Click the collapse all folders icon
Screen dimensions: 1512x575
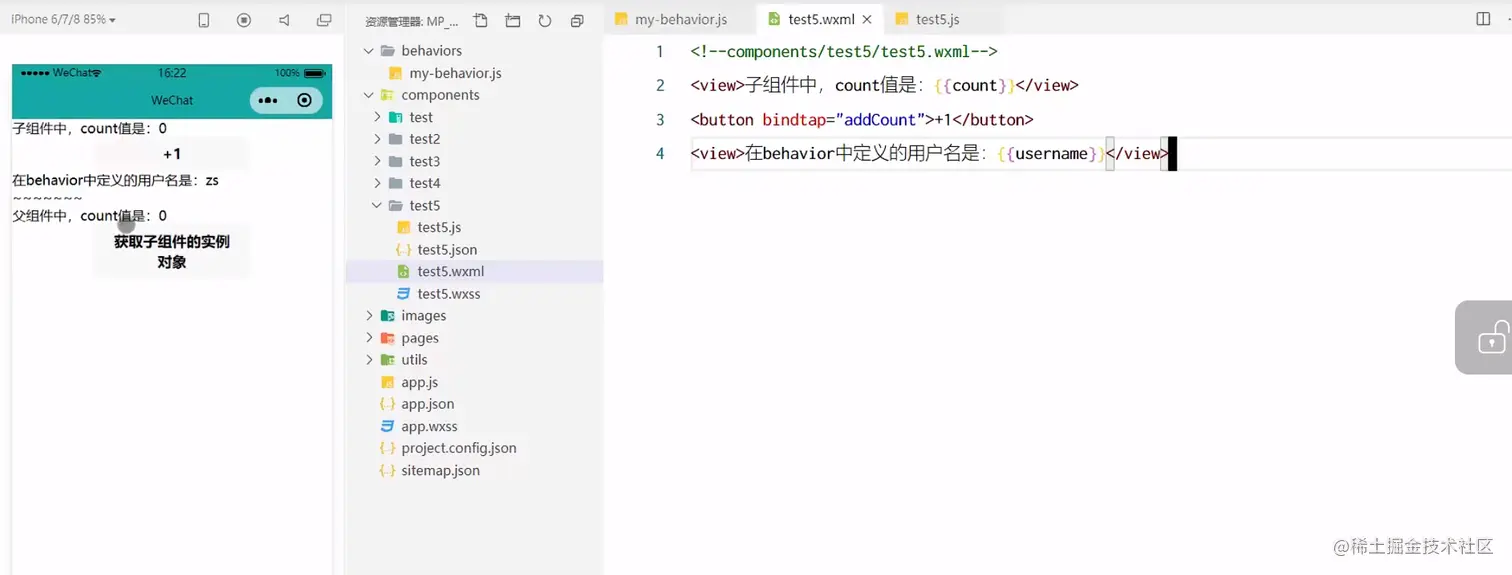click(577, 21)
